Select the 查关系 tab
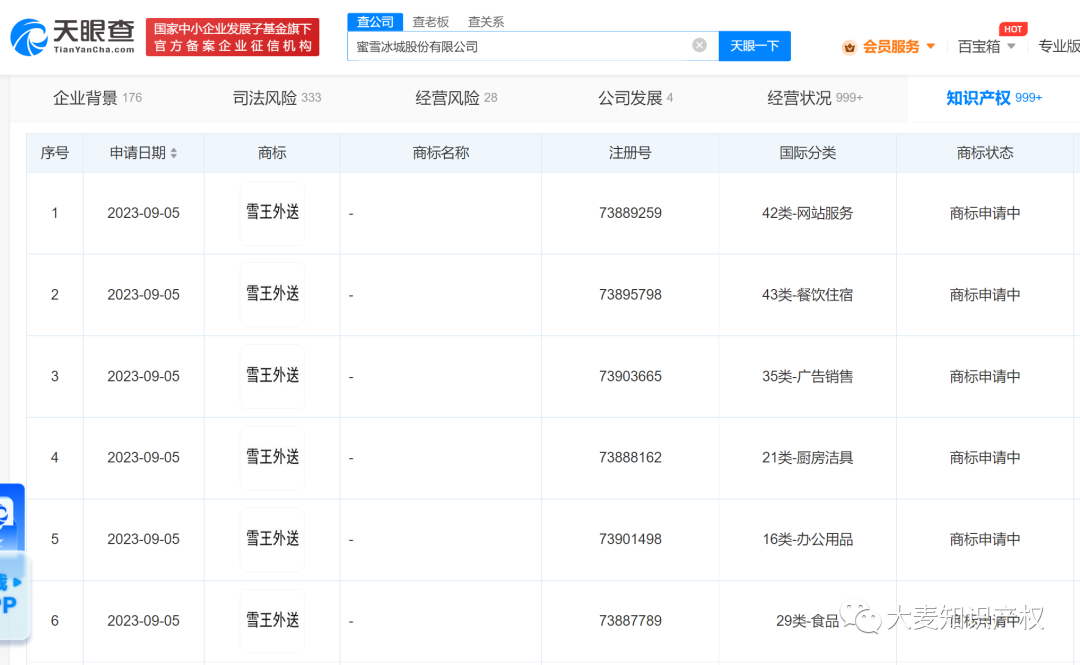Image resolution: width=1080 pixels, height=665 pixels. click(485, 21)
